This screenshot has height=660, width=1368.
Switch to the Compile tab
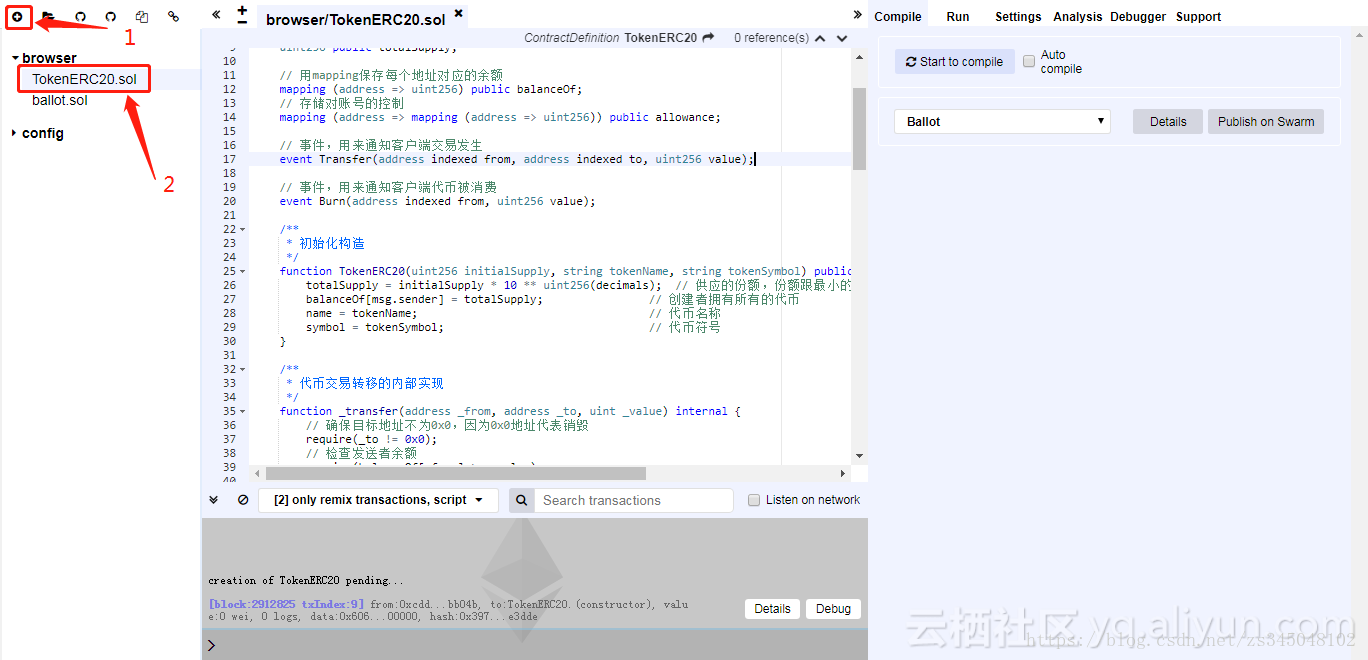tap(898, 16)
